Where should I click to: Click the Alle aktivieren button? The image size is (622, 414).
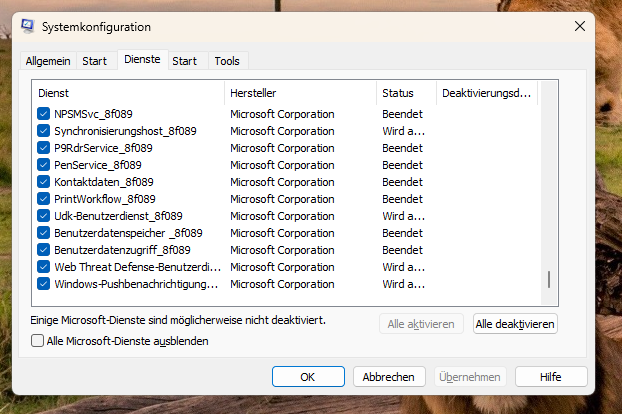[x=421, y=324]
